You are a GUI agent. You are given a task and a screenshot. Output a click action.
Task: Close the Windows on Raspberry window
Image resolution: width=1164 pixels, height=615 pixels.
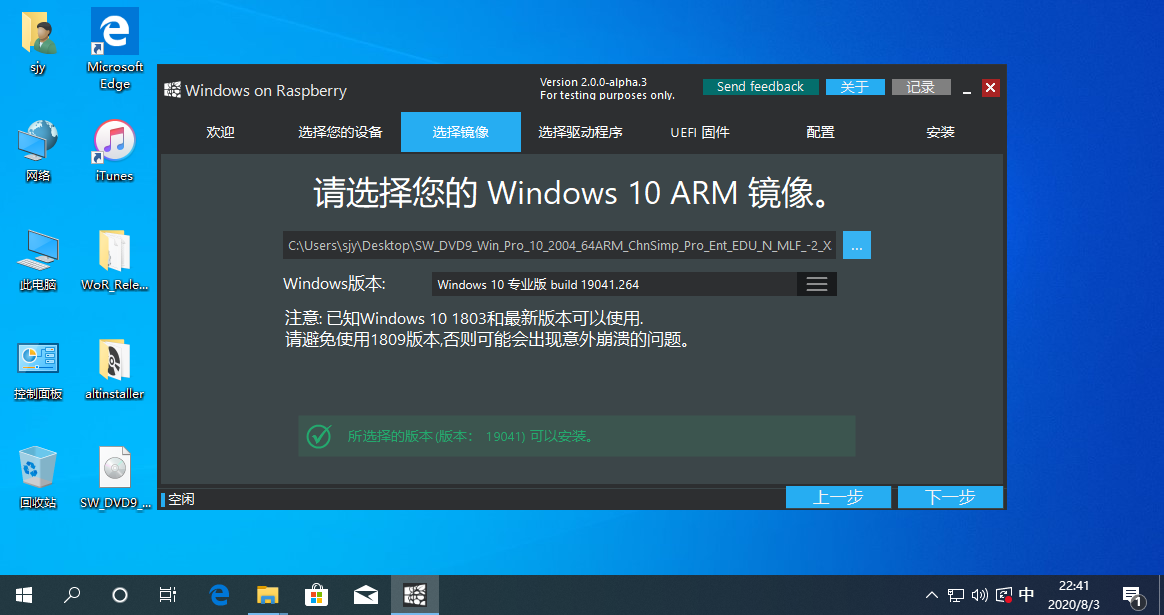[990, 88]
